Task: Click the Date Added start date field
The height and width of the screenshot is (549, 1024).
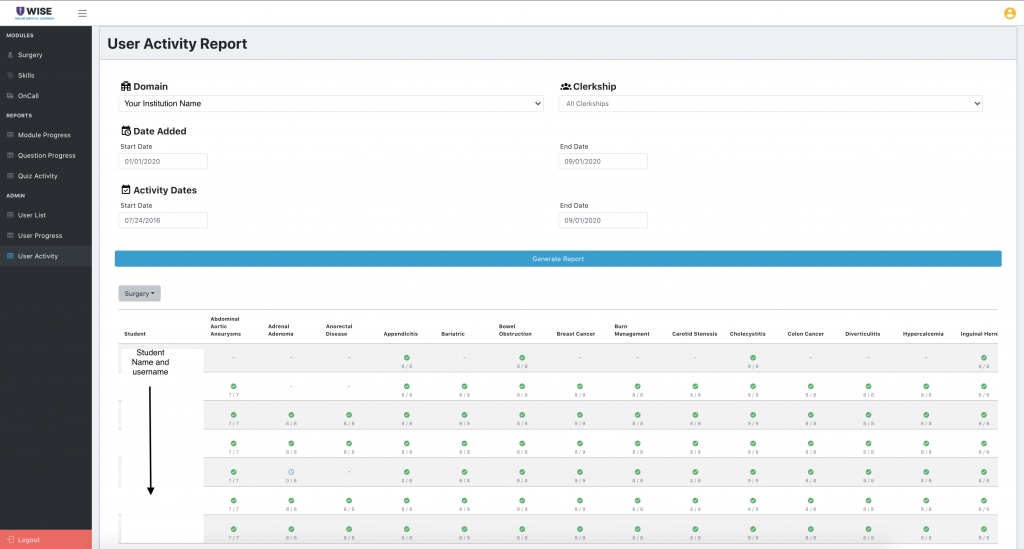Action: tap(163, 161)
